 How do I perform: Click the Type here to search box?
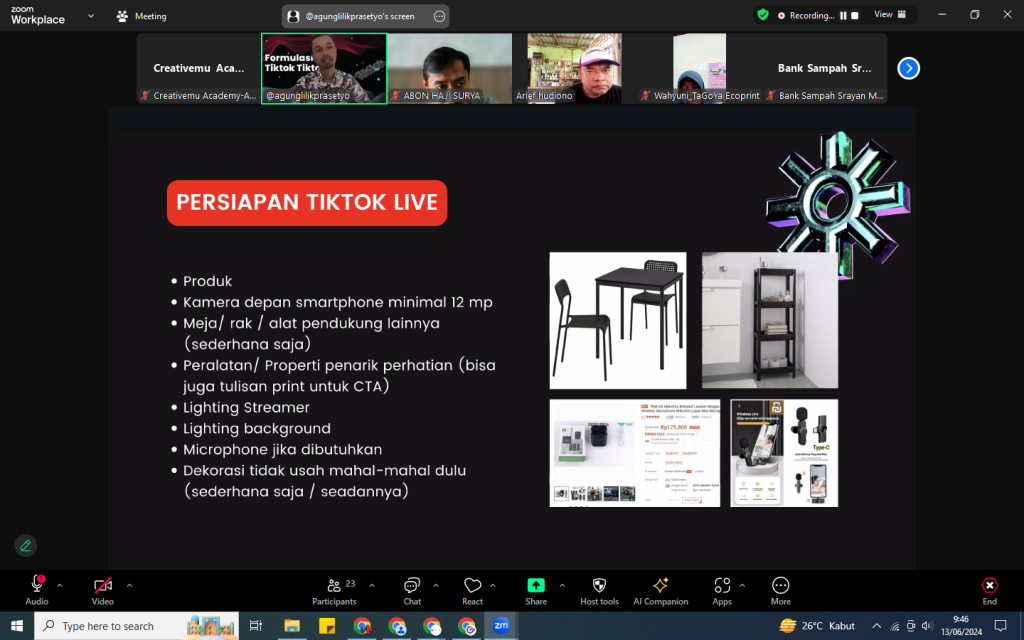[x=136, y=626]
